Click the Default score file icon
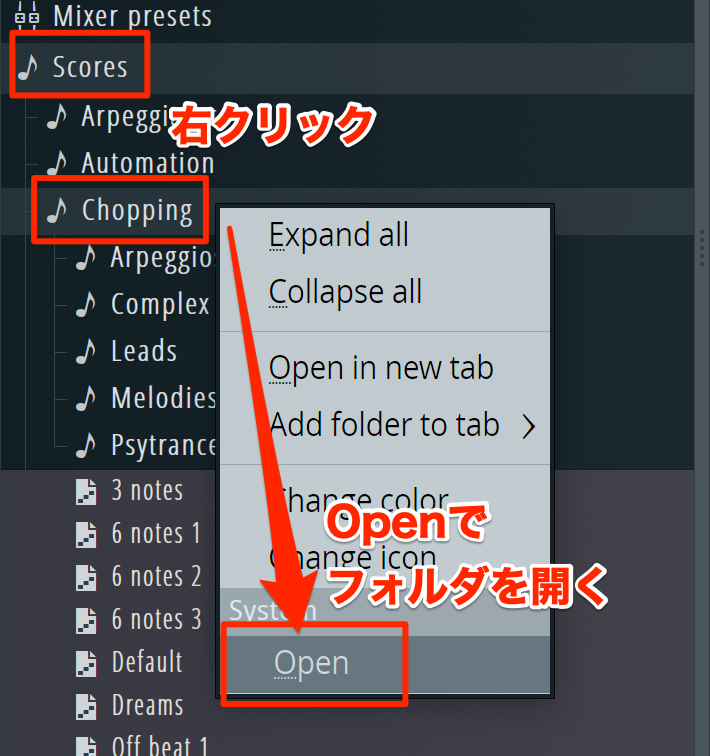The width and height of the screenshot is (710, 756). pos(86,663)
